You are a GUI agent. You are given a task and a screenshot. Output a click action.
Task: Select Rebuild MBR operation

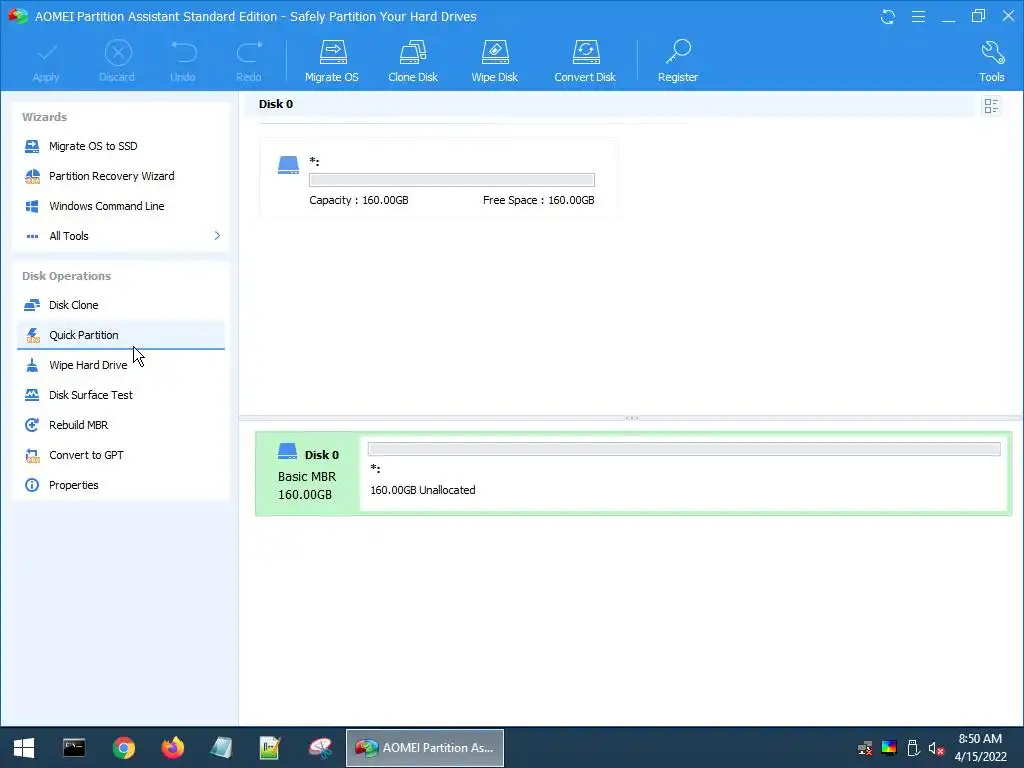tap(121, 425)
